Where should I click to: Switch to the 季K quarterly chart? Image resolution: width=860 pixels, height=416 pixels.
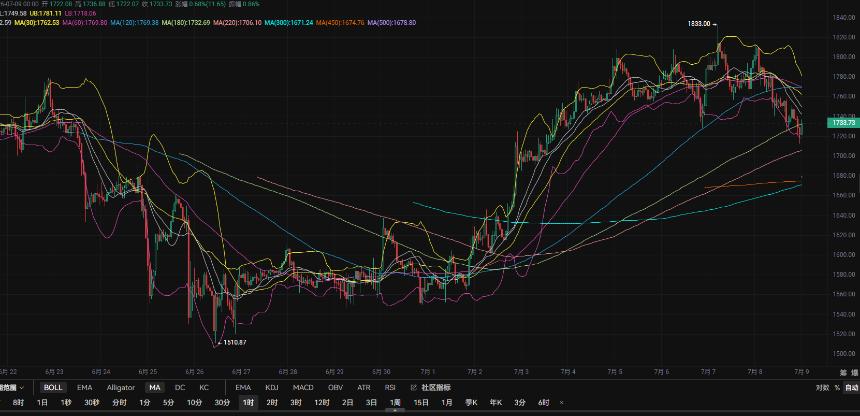pos(471,403)
